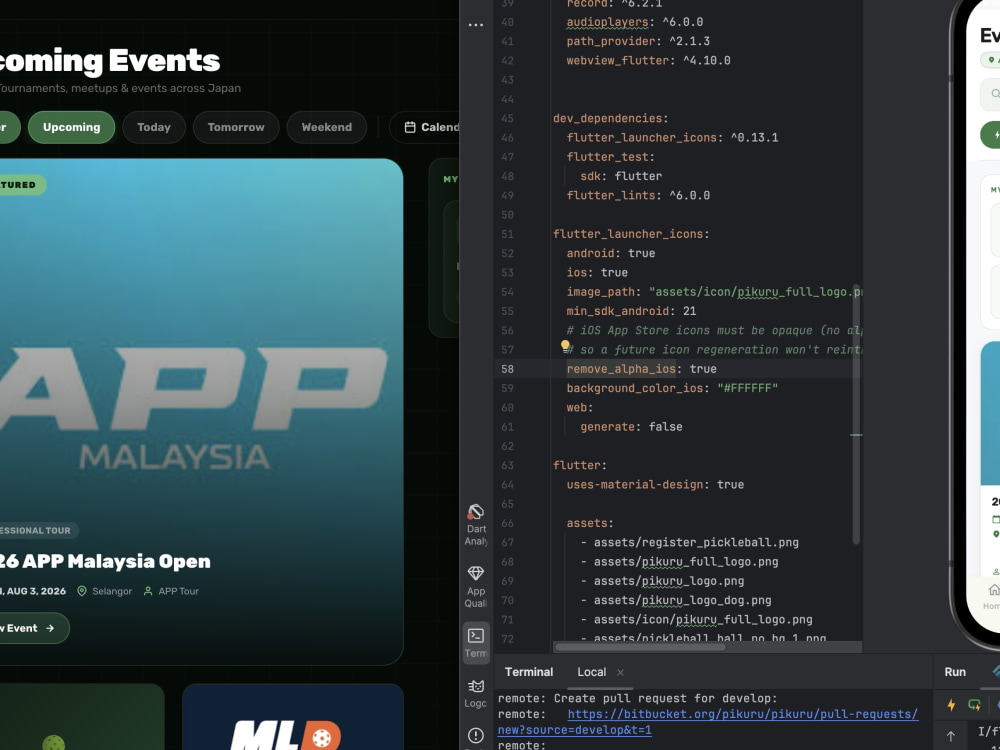Click the green hot restart icon
The height and width of the screenshot is (750, 1000).
[x=974, y=705]
